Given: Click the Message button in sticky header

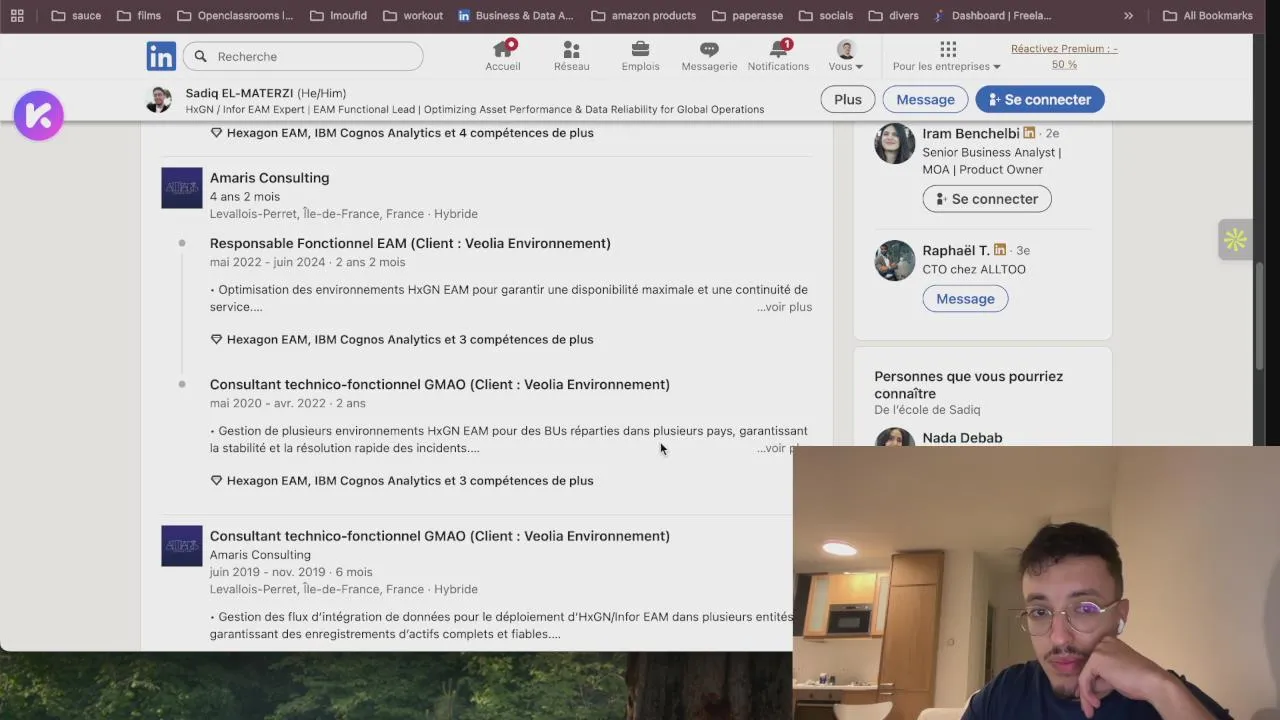Looking at the screenshot, I should 925,99.
